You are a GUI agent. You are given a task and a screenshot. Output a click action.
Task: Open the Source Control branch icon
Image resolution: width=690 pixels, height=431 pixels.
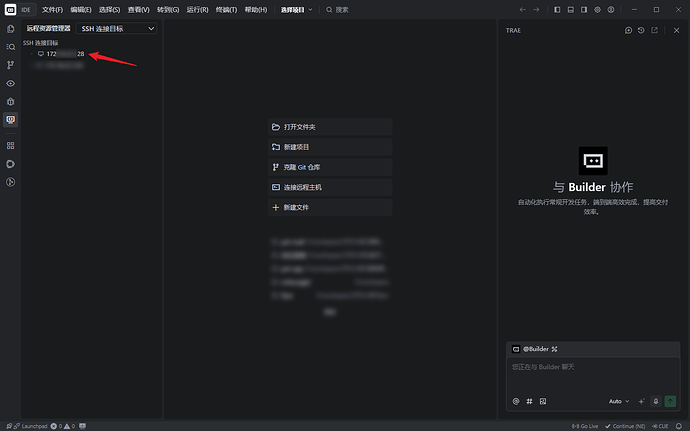pyautogui.click(x=11, y=65)
